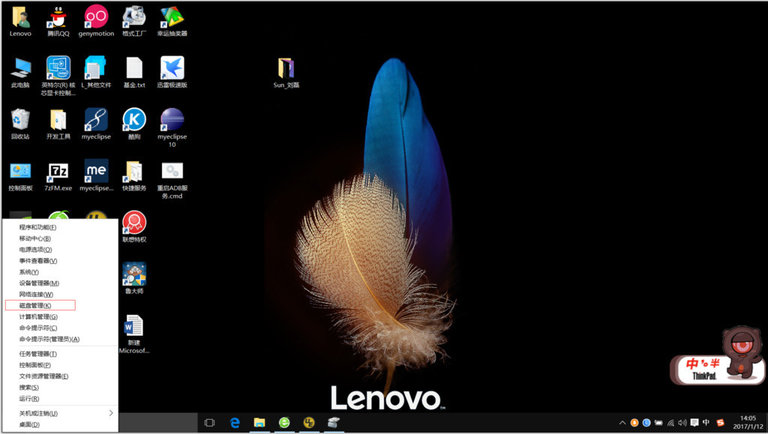Screen dimensions: 768x434
Task: Open the Intel graphics control panel shortcut
Action: (58, 76)
